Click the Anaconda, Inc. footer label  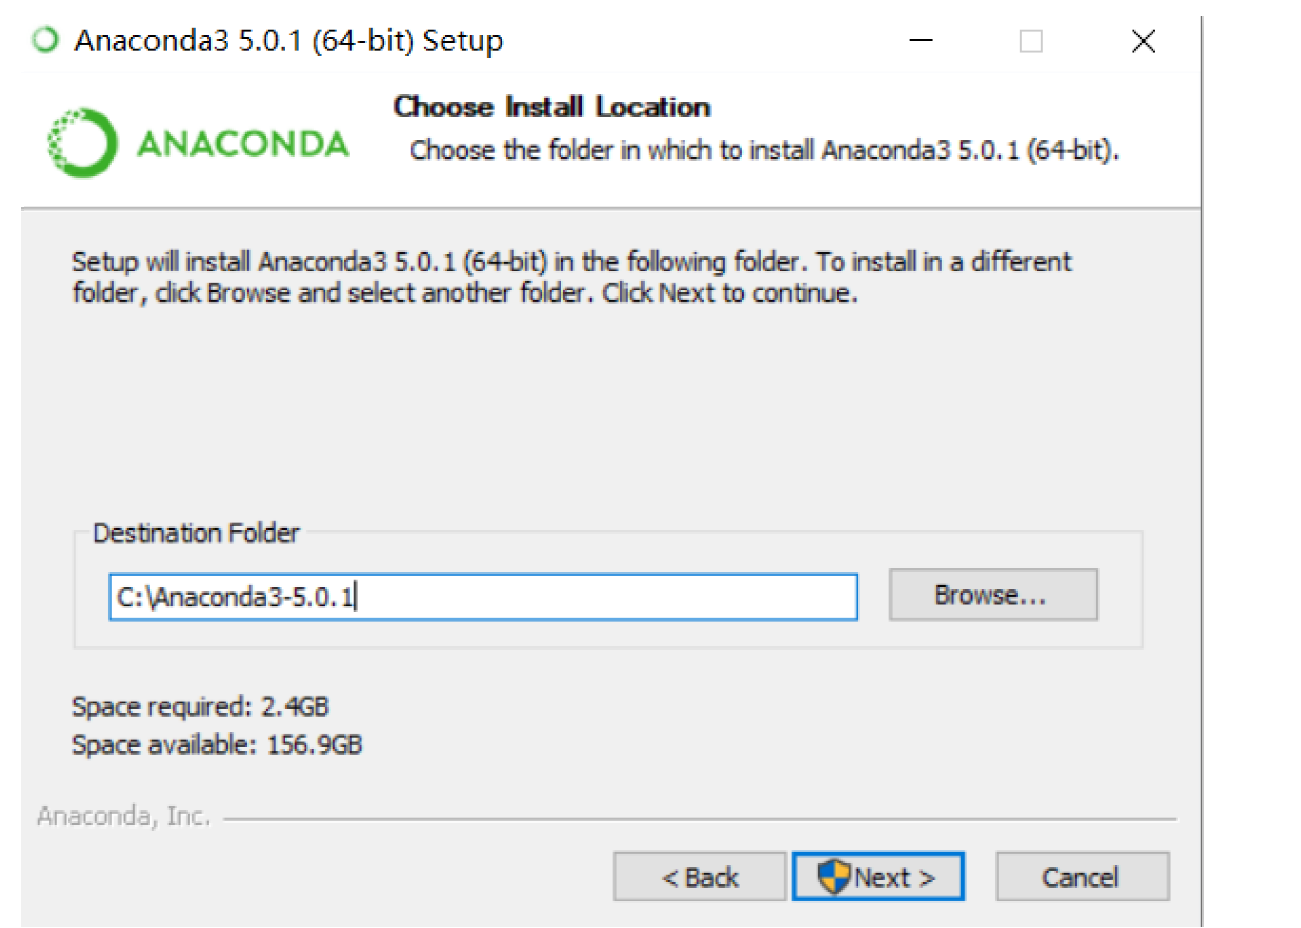point(124,817)
